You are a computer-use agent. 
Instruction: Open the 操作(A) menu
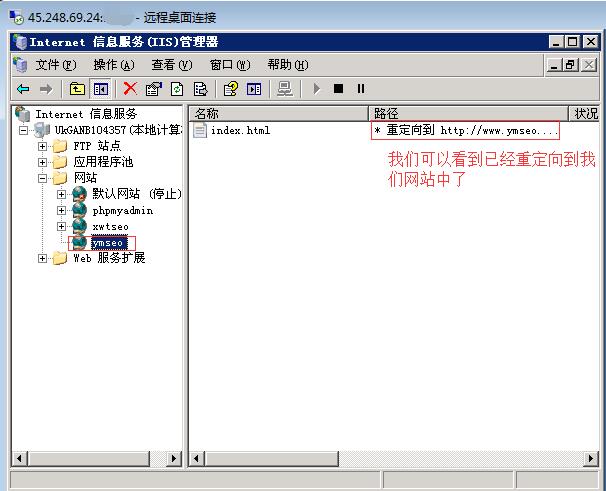[112, 65]
